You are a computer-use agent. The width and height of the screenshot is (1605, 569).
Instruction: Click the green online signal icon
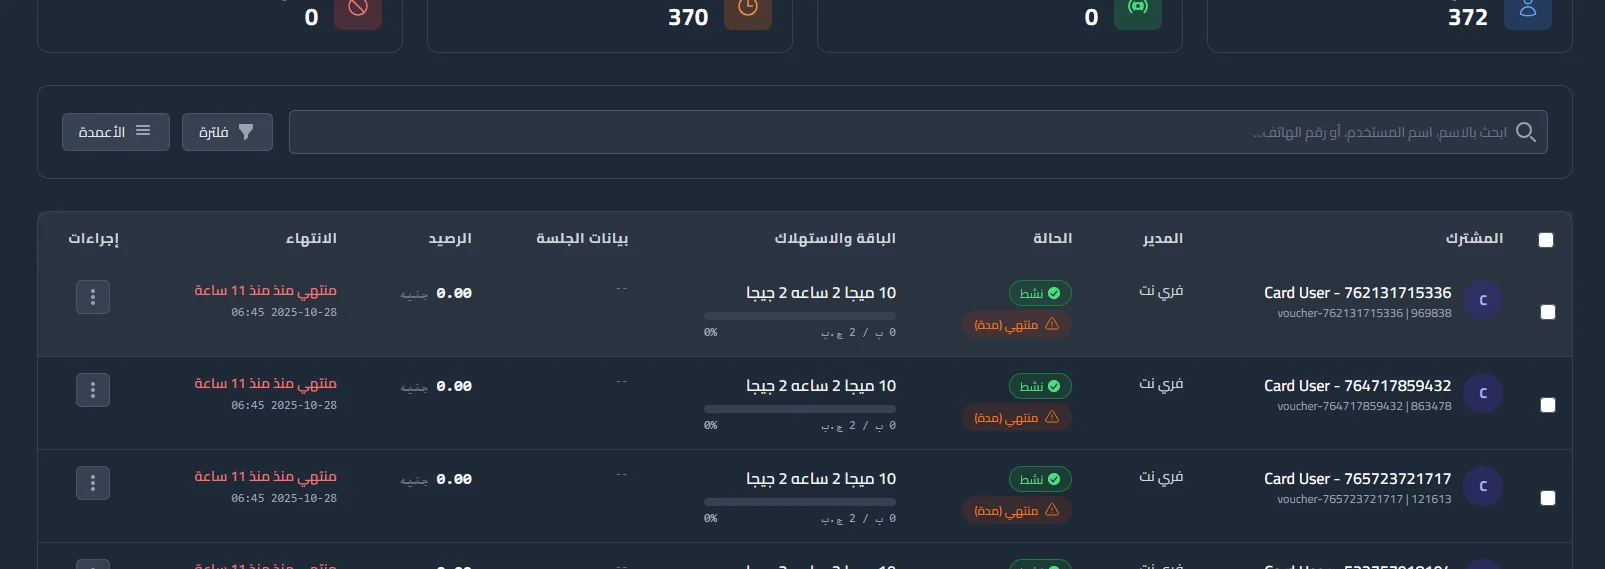click(x=1137, y=10)
